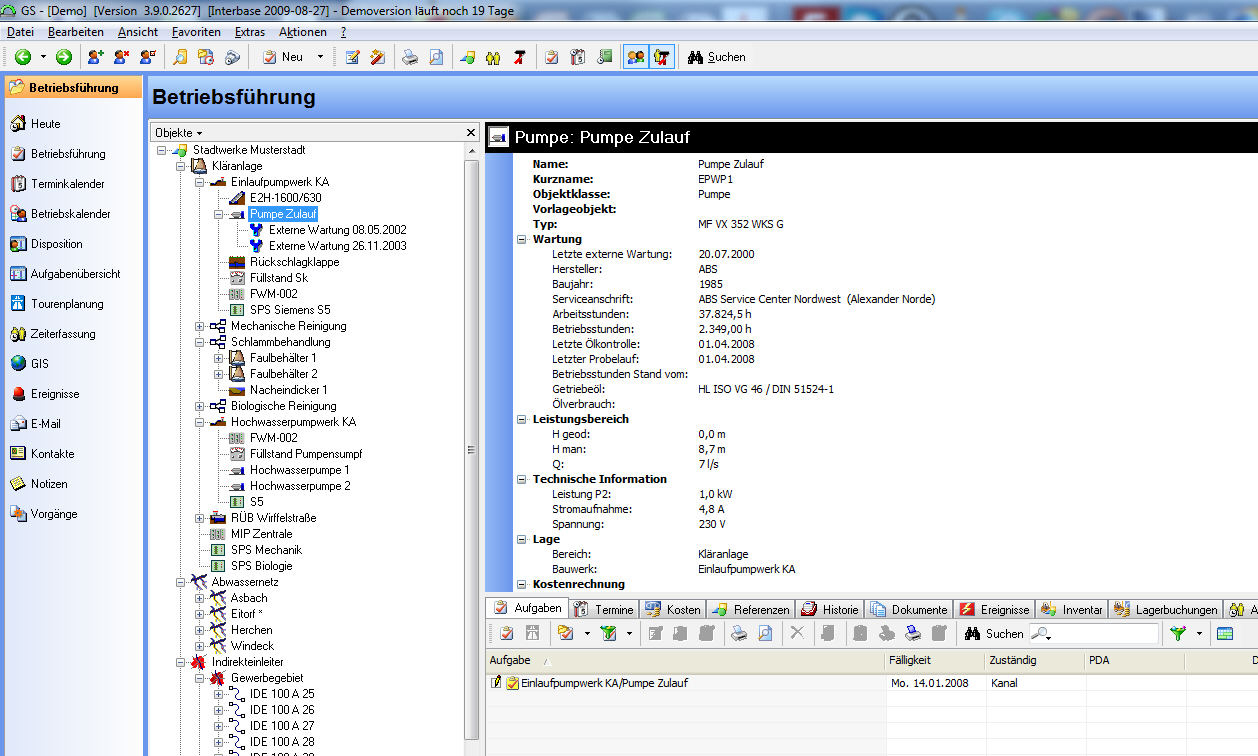
Task: Click the print preview icon in the Aufgaben toolbar
Action: pos(765,633)
